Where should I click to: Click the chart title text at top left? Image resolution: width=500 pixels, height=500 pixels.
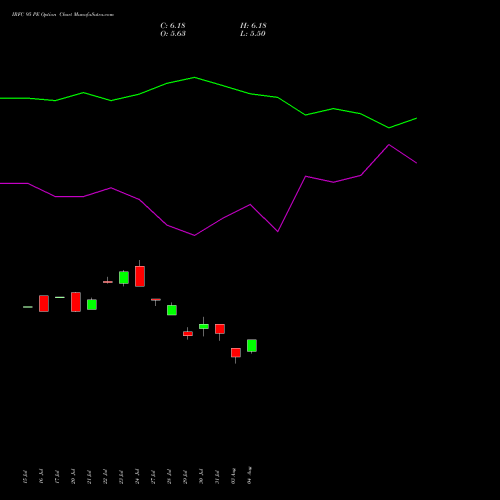click(63, 15)
